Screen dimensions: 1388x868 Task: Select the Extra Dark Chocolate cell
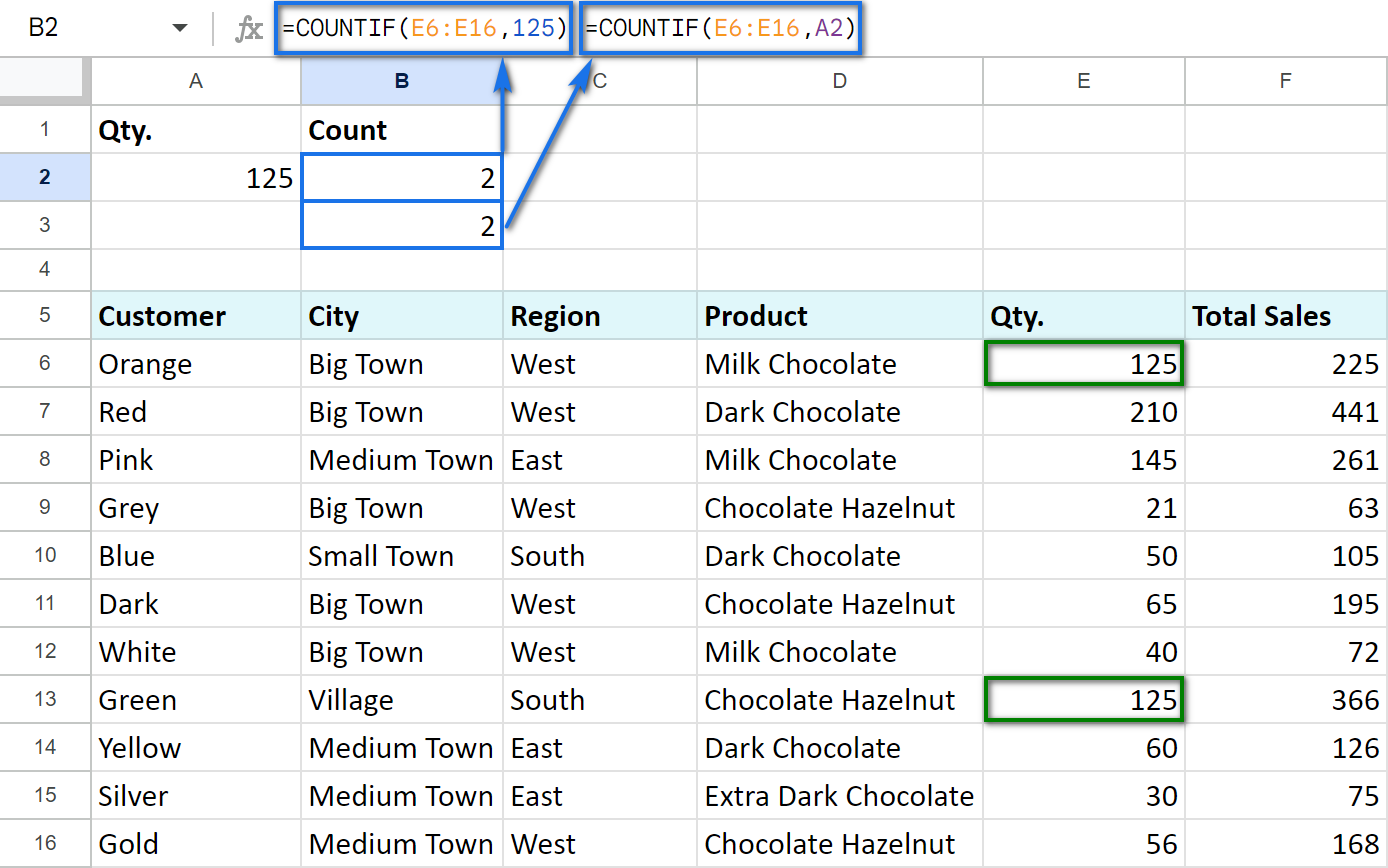839,795
